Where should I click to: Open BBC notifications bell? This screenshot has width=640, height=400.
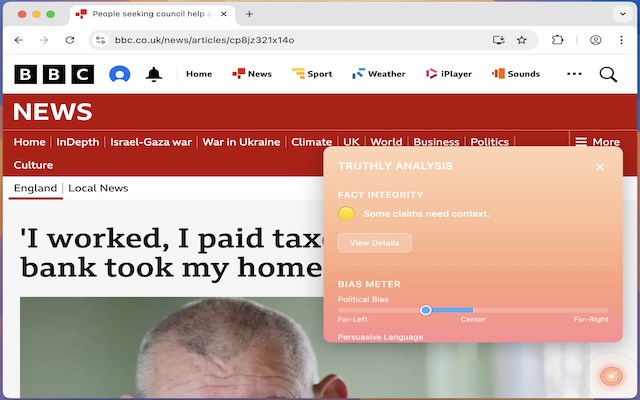(x=154, y=74)
